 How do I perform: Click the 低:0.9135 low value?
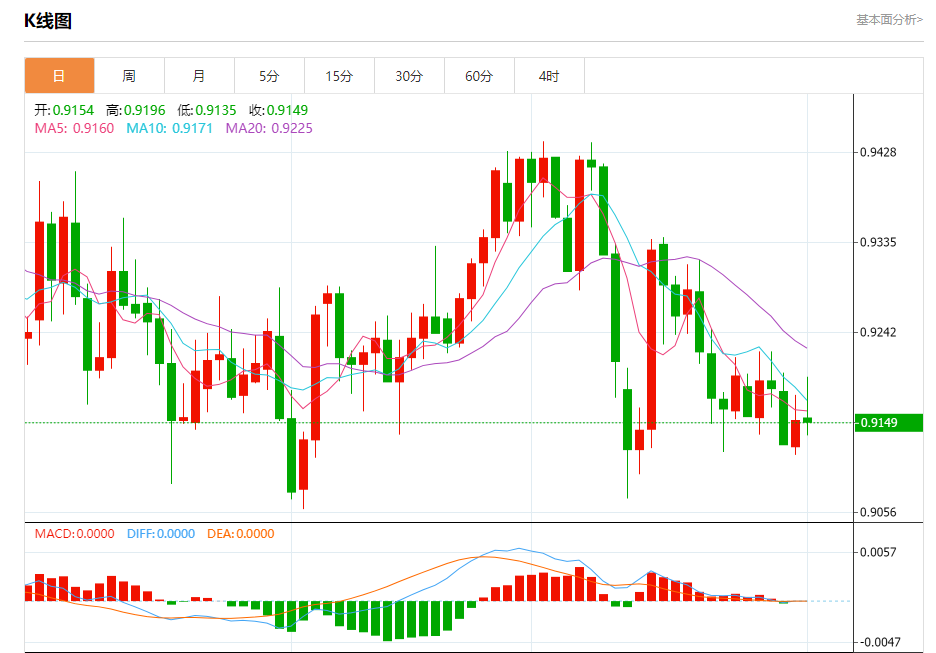pos(207,110)
